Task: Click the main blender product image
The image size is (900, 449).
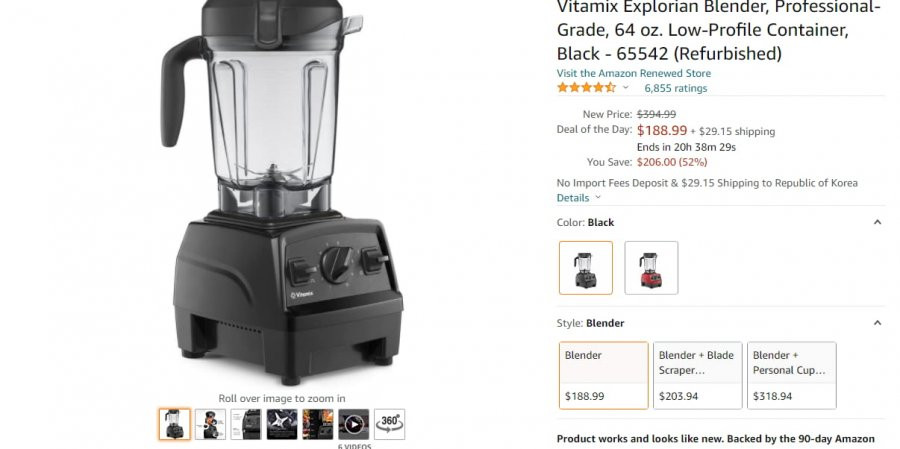Action: pos(282,192)
